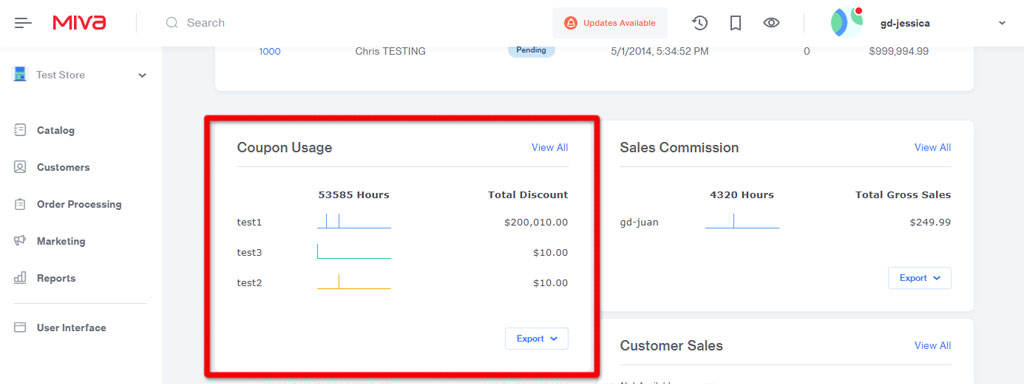This screenshot has width=1024, height=384.
Task: Click the gd-juan affiliate name
Action: click(x=639, y=222)
